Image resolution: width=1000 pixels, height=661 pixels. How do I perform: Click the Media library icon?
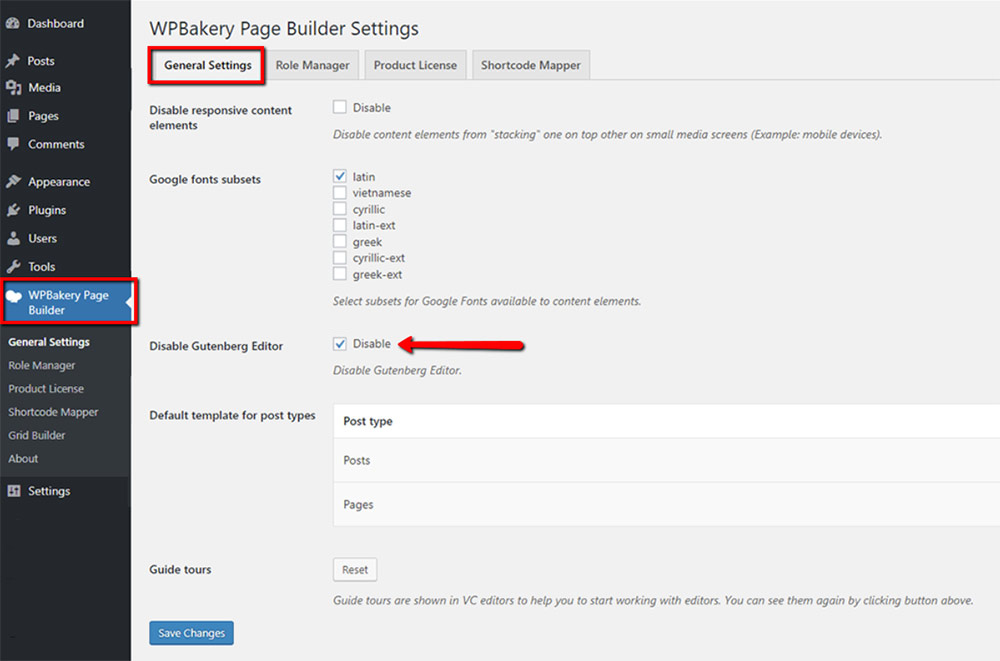click(x=13, y=87)
